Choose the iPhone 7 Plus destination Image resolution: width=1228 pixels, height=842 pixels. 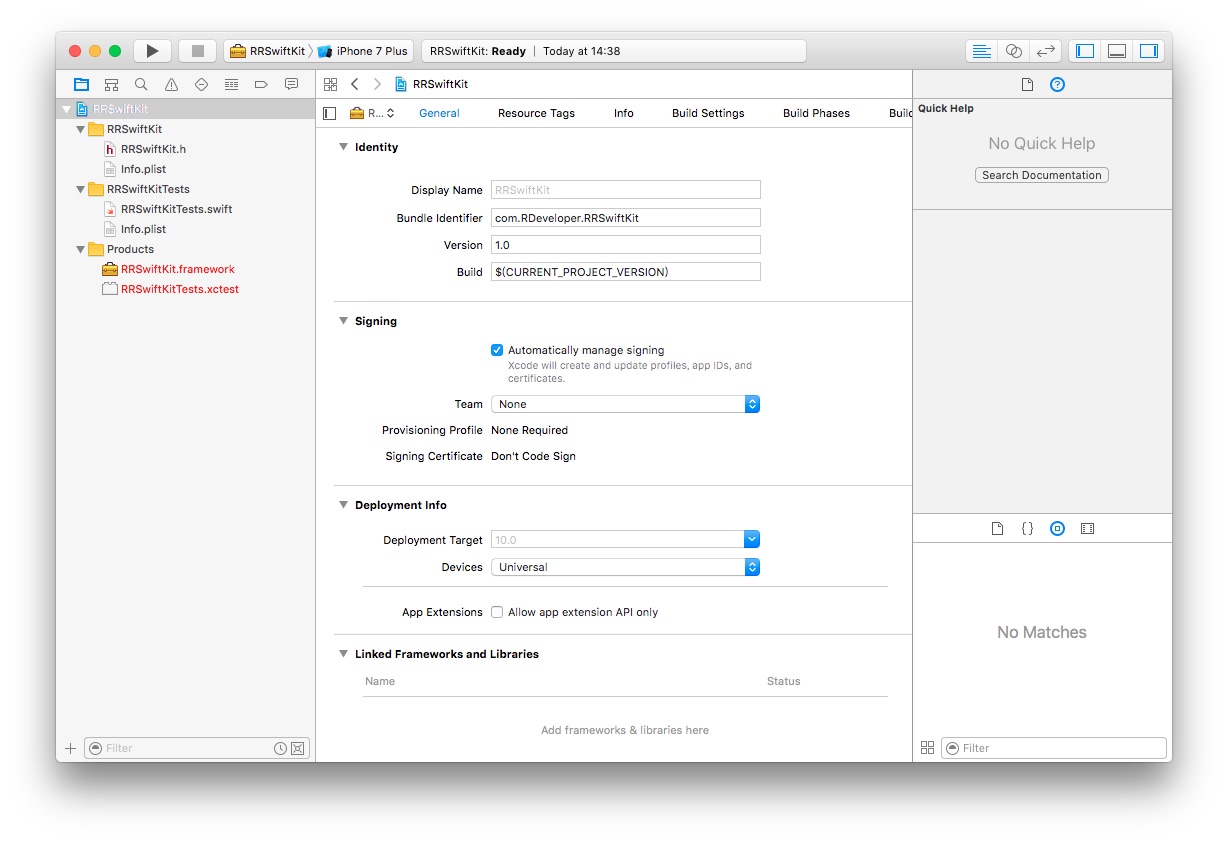364,51
